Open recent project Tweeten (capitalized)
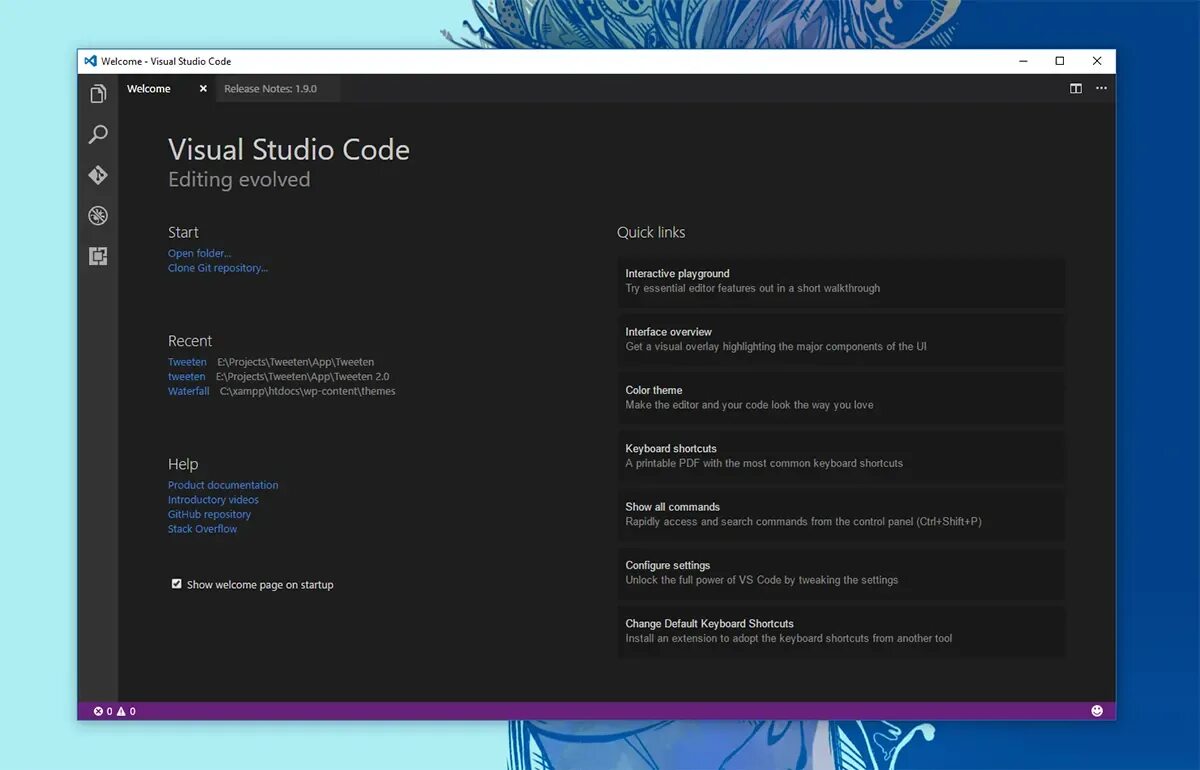 [187, 362]
